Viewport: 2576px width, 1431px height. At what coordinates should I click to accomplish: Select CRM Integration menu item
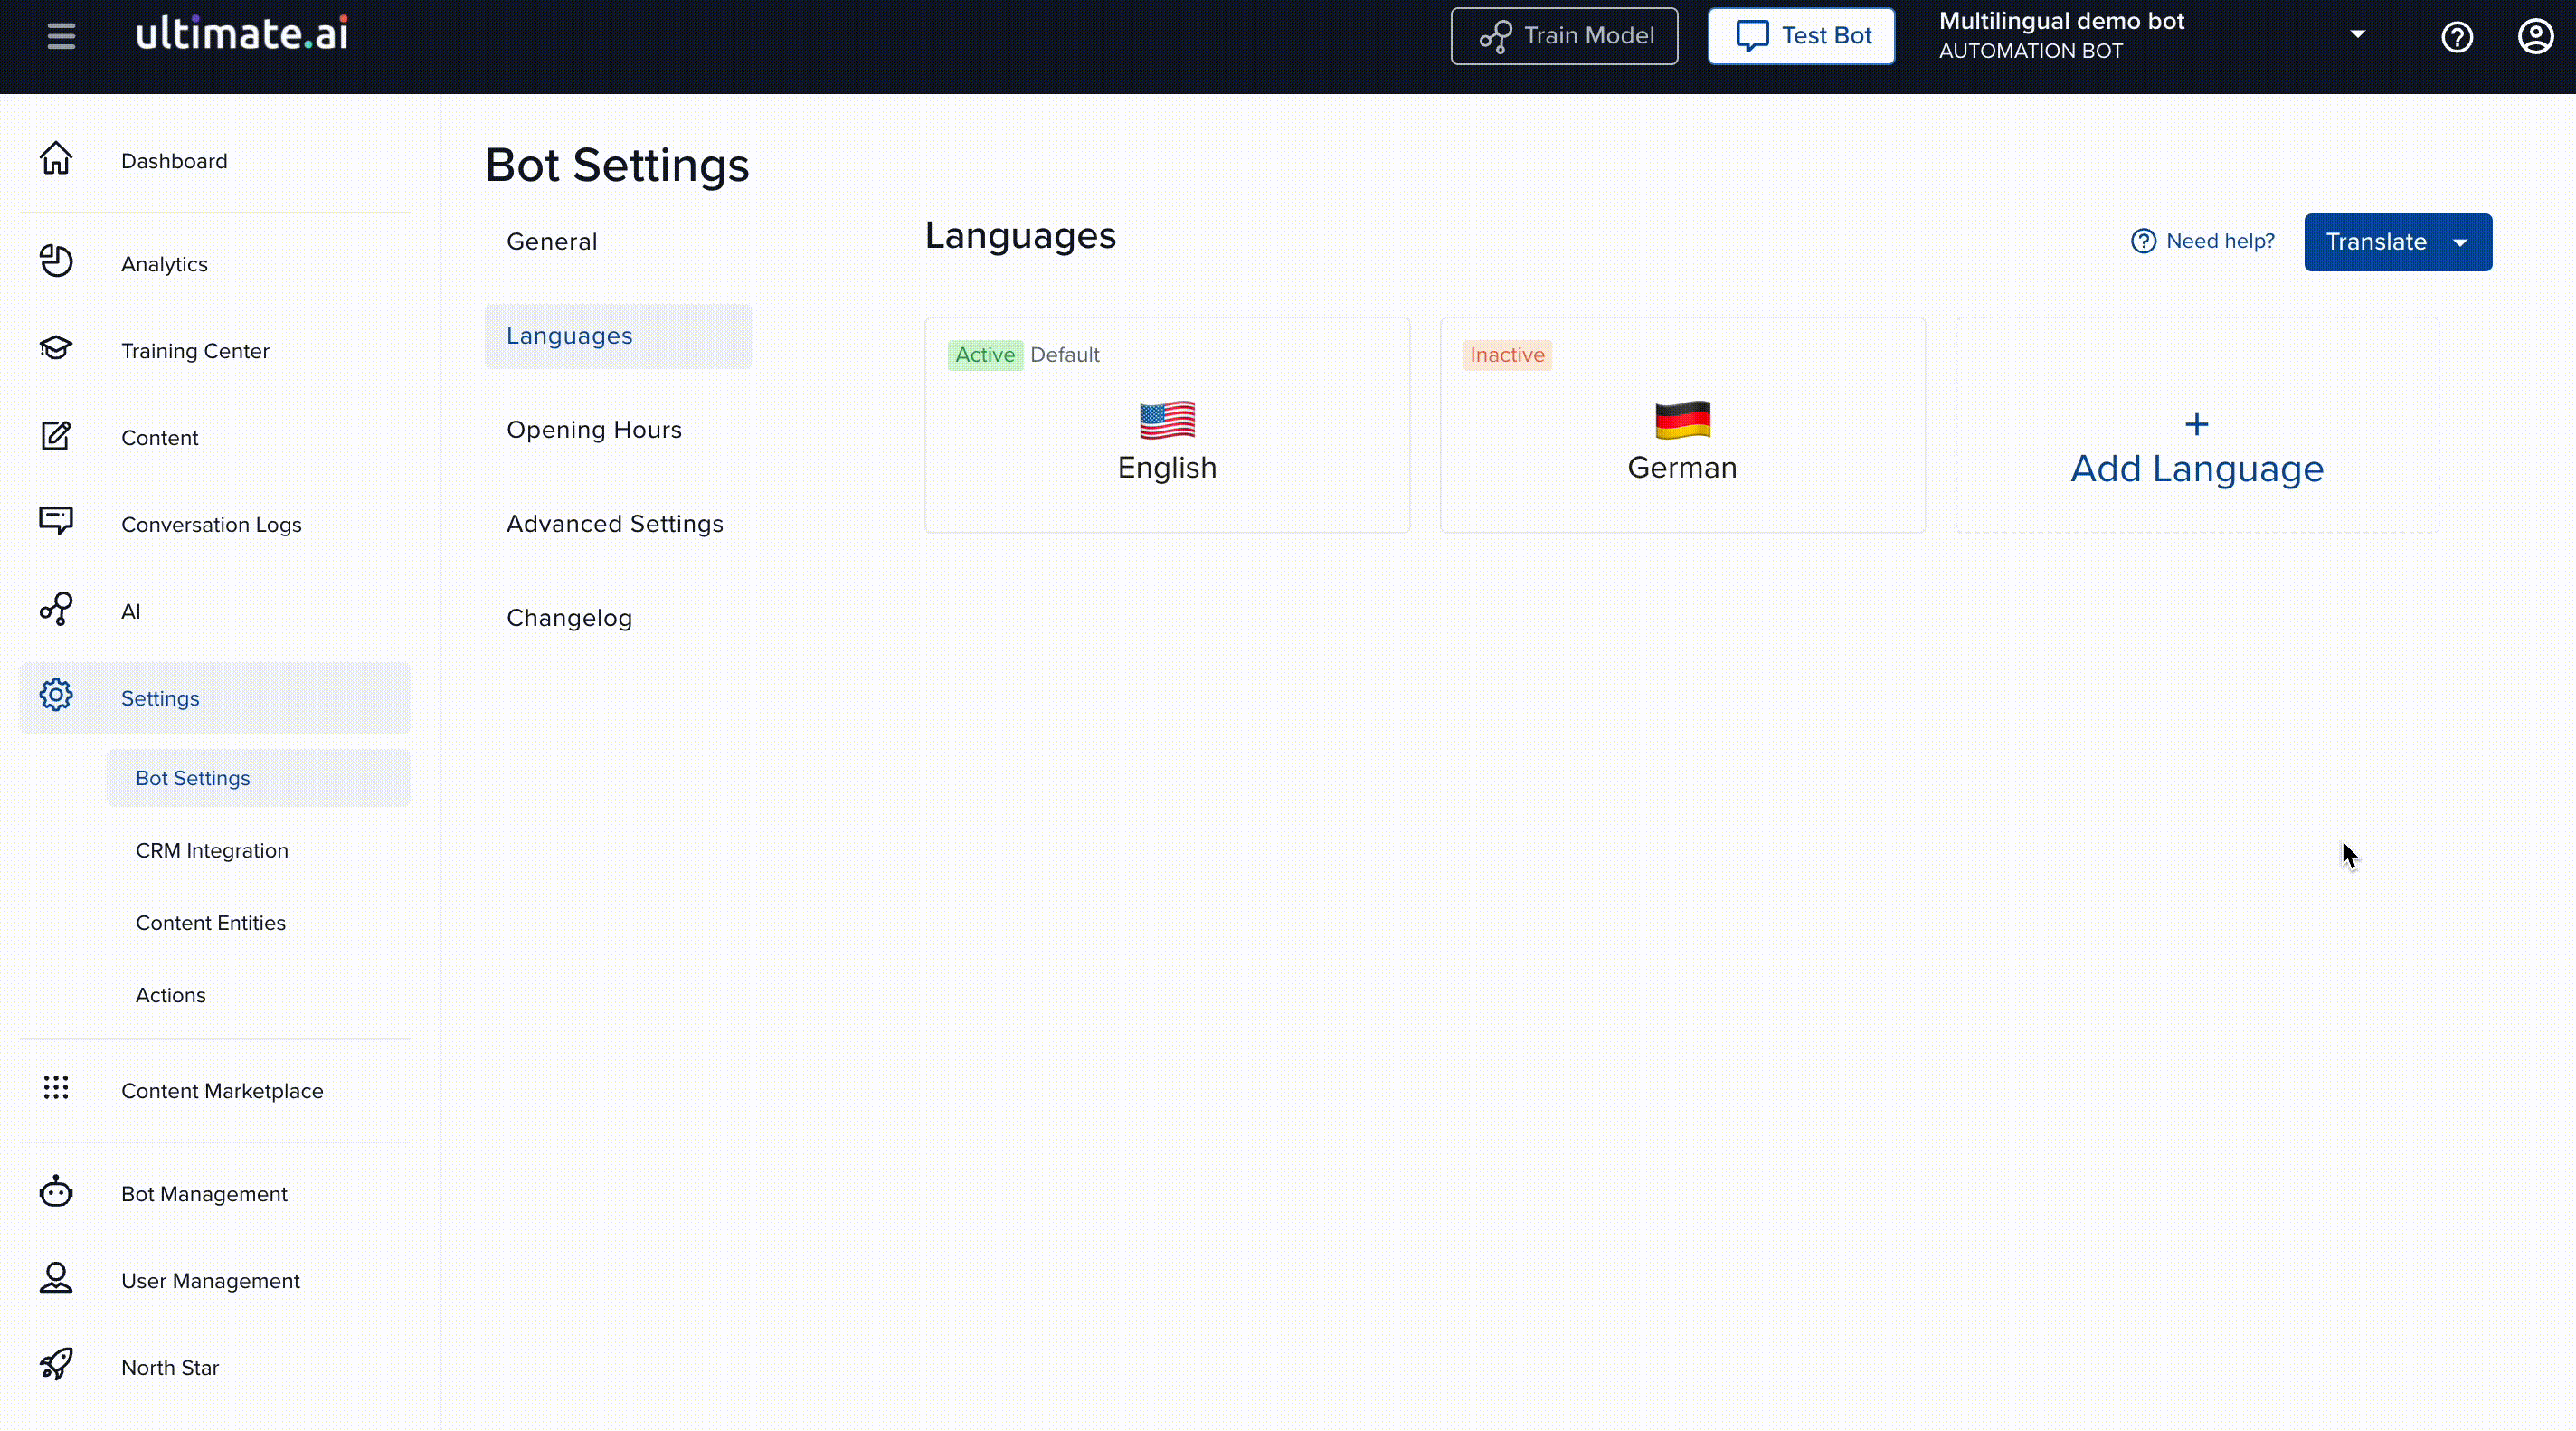tap(212, 849)
